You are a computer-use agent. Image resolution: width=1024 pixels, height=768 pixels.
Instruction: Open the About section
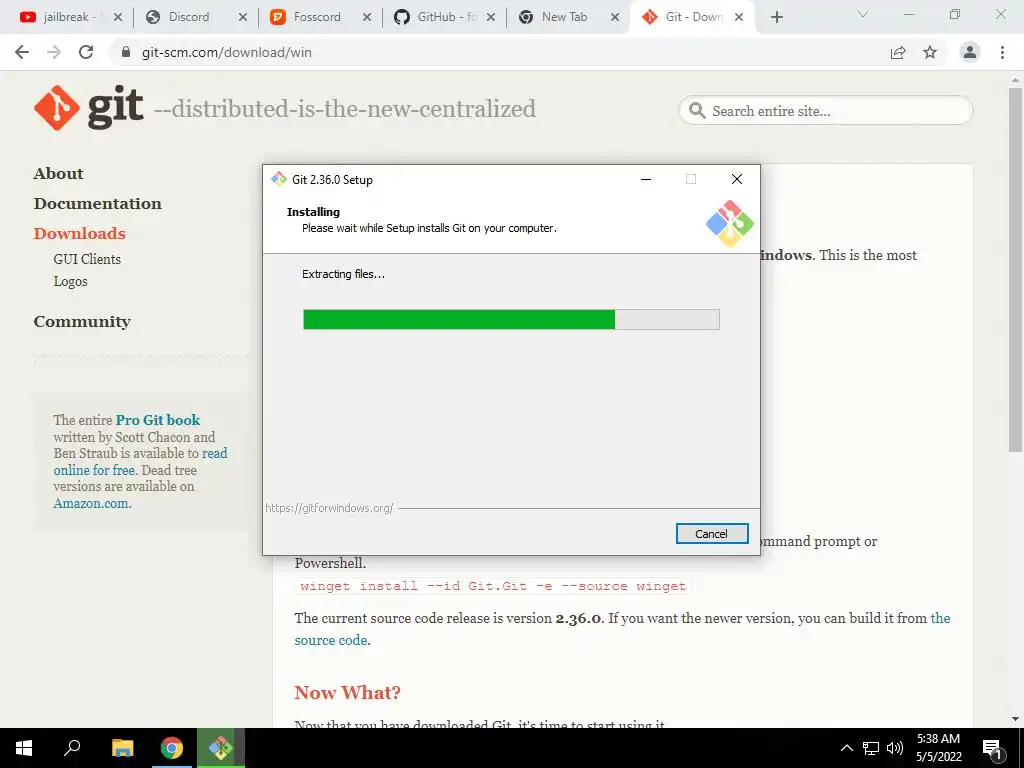click(59, 174)
